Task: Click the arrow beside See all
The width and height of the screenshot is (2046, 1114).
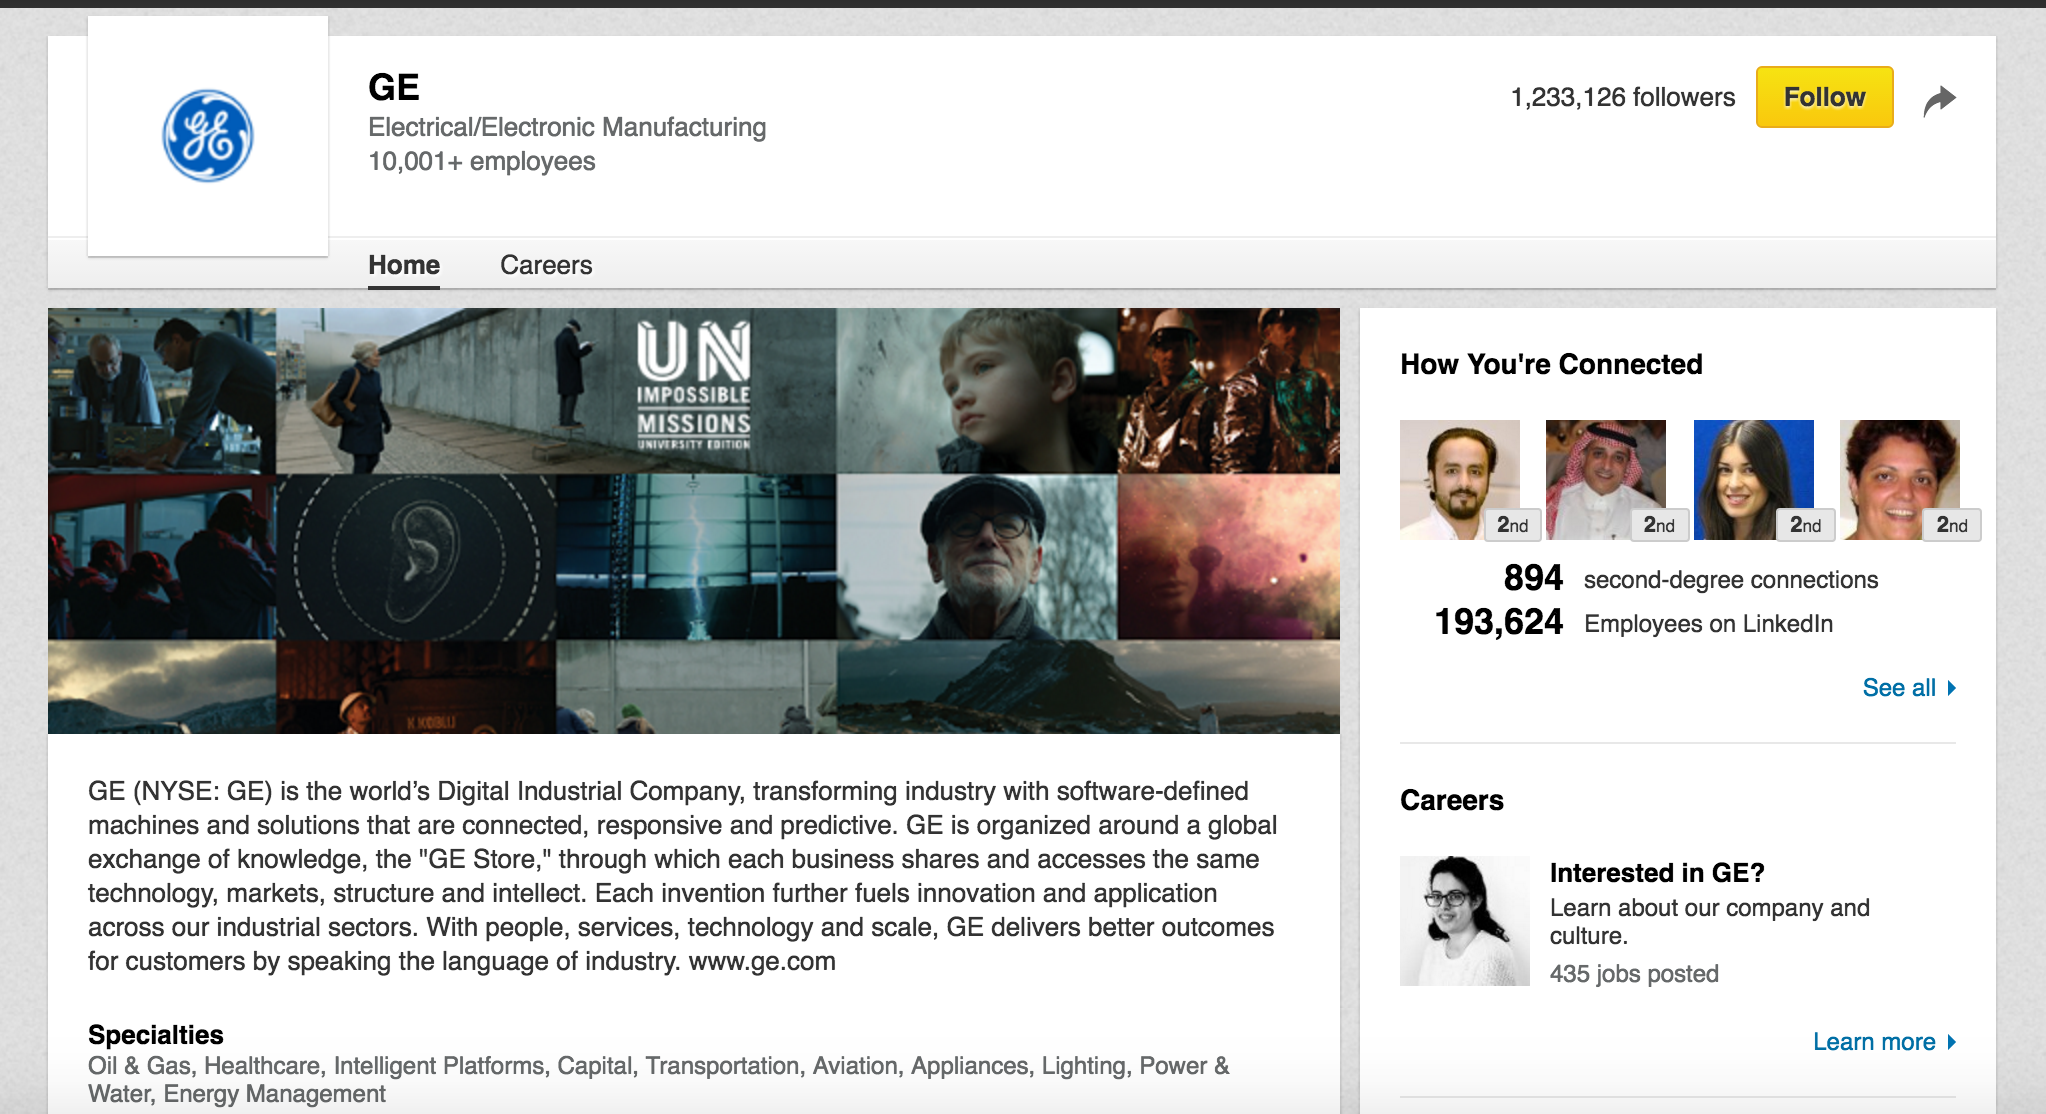Action: (x=1951, y=688)
